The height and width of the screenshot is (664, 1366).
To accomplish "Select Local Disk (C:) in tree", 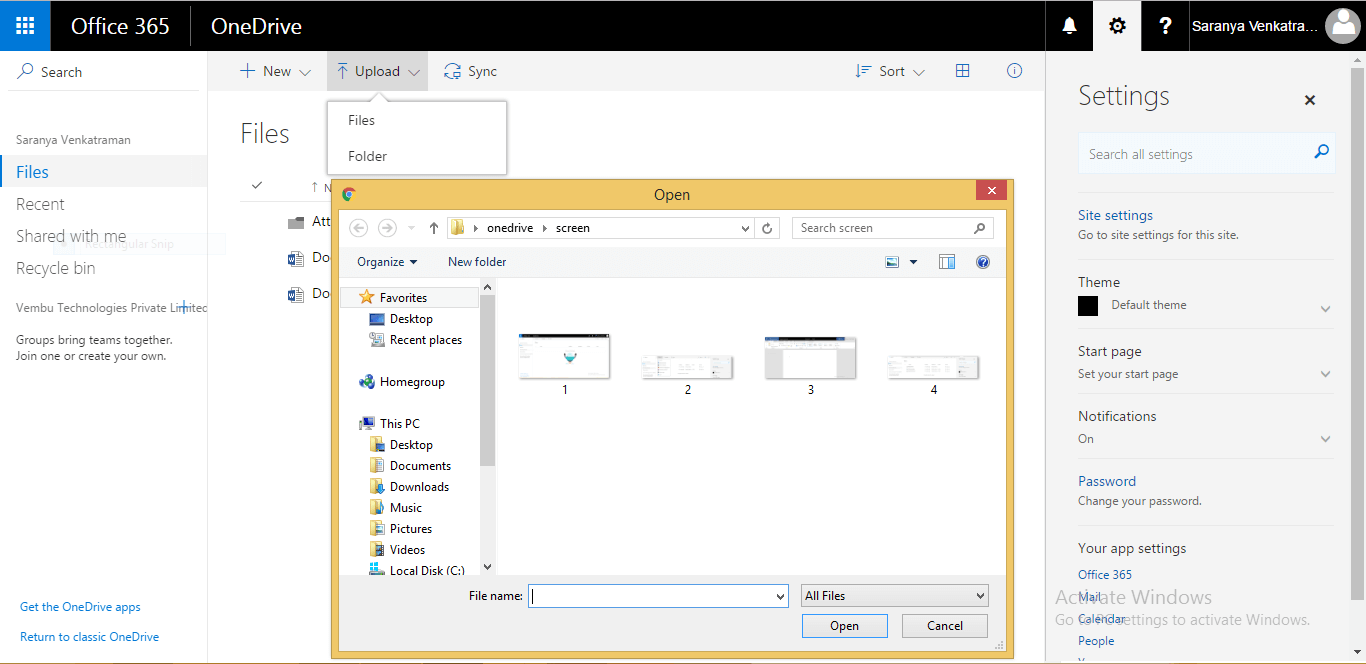I will [427, 571].
